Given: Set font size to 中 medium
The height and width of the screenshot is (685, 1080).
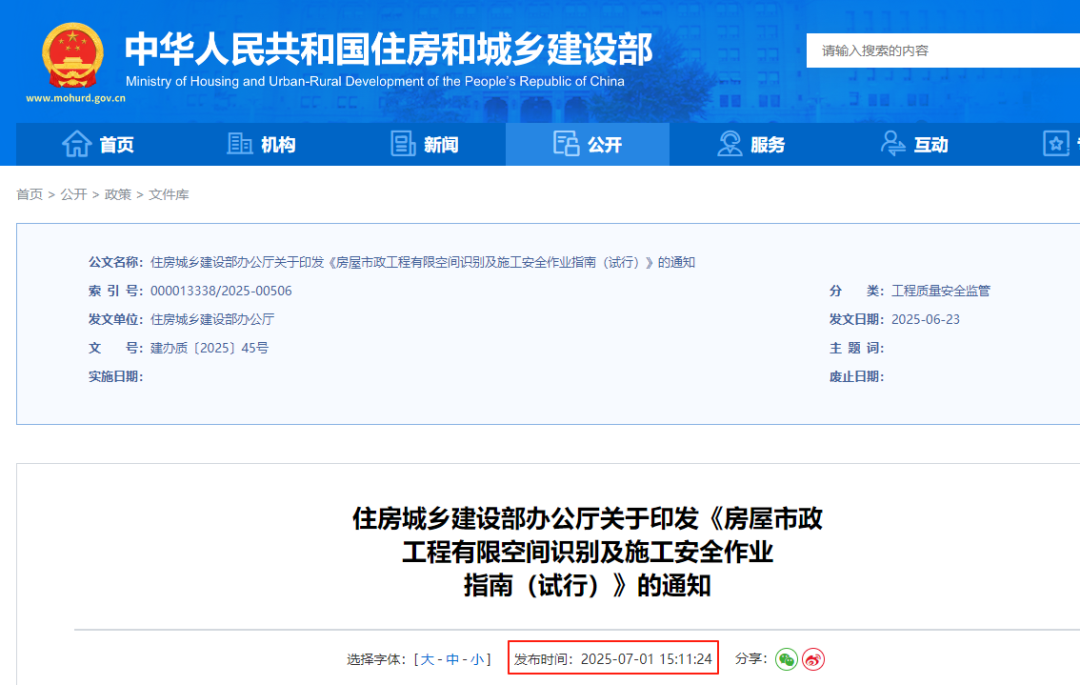Looking at the screenshot, I should tap(452, 659).
